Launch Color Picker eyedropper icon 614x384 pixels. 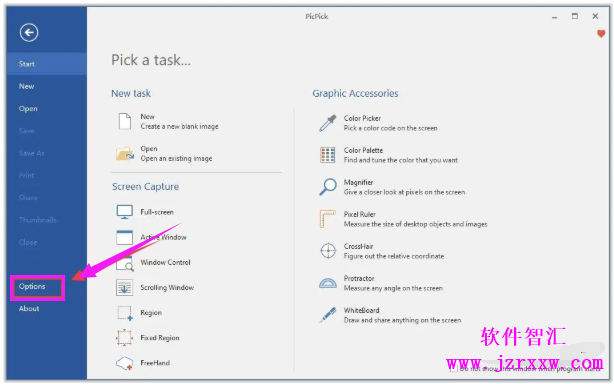[328, 123]
